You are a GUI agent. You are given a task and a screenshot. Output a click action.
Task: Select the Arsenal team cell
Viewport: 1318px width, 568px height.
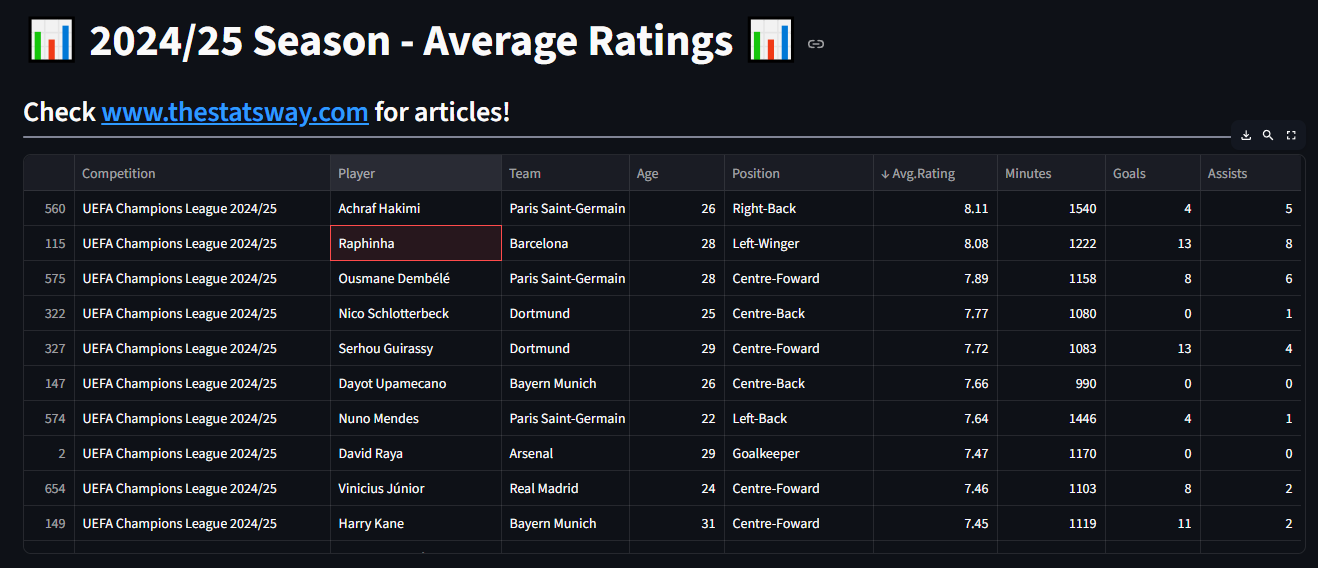click(x=565, y=453)
